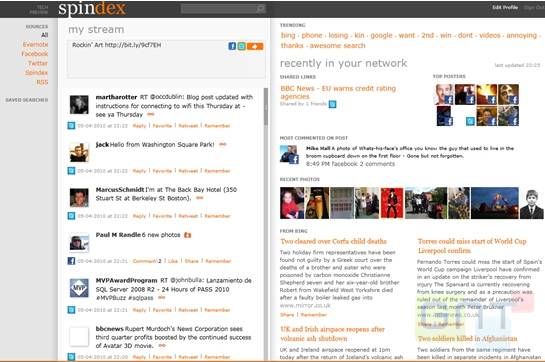Viewport: 545px width, 362px height.
Task: Click the search magnifier icon in header
Action: pyautogui.click(x=261, y=9)
